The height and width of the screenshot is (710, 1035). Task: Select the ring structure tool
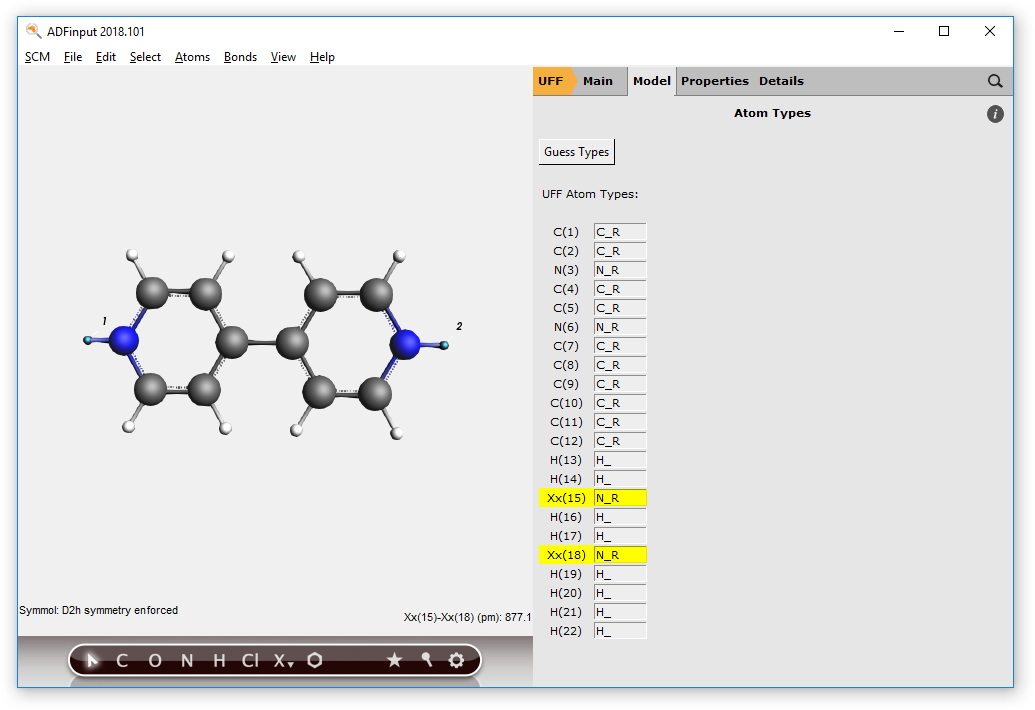click(x=315, y=660)
